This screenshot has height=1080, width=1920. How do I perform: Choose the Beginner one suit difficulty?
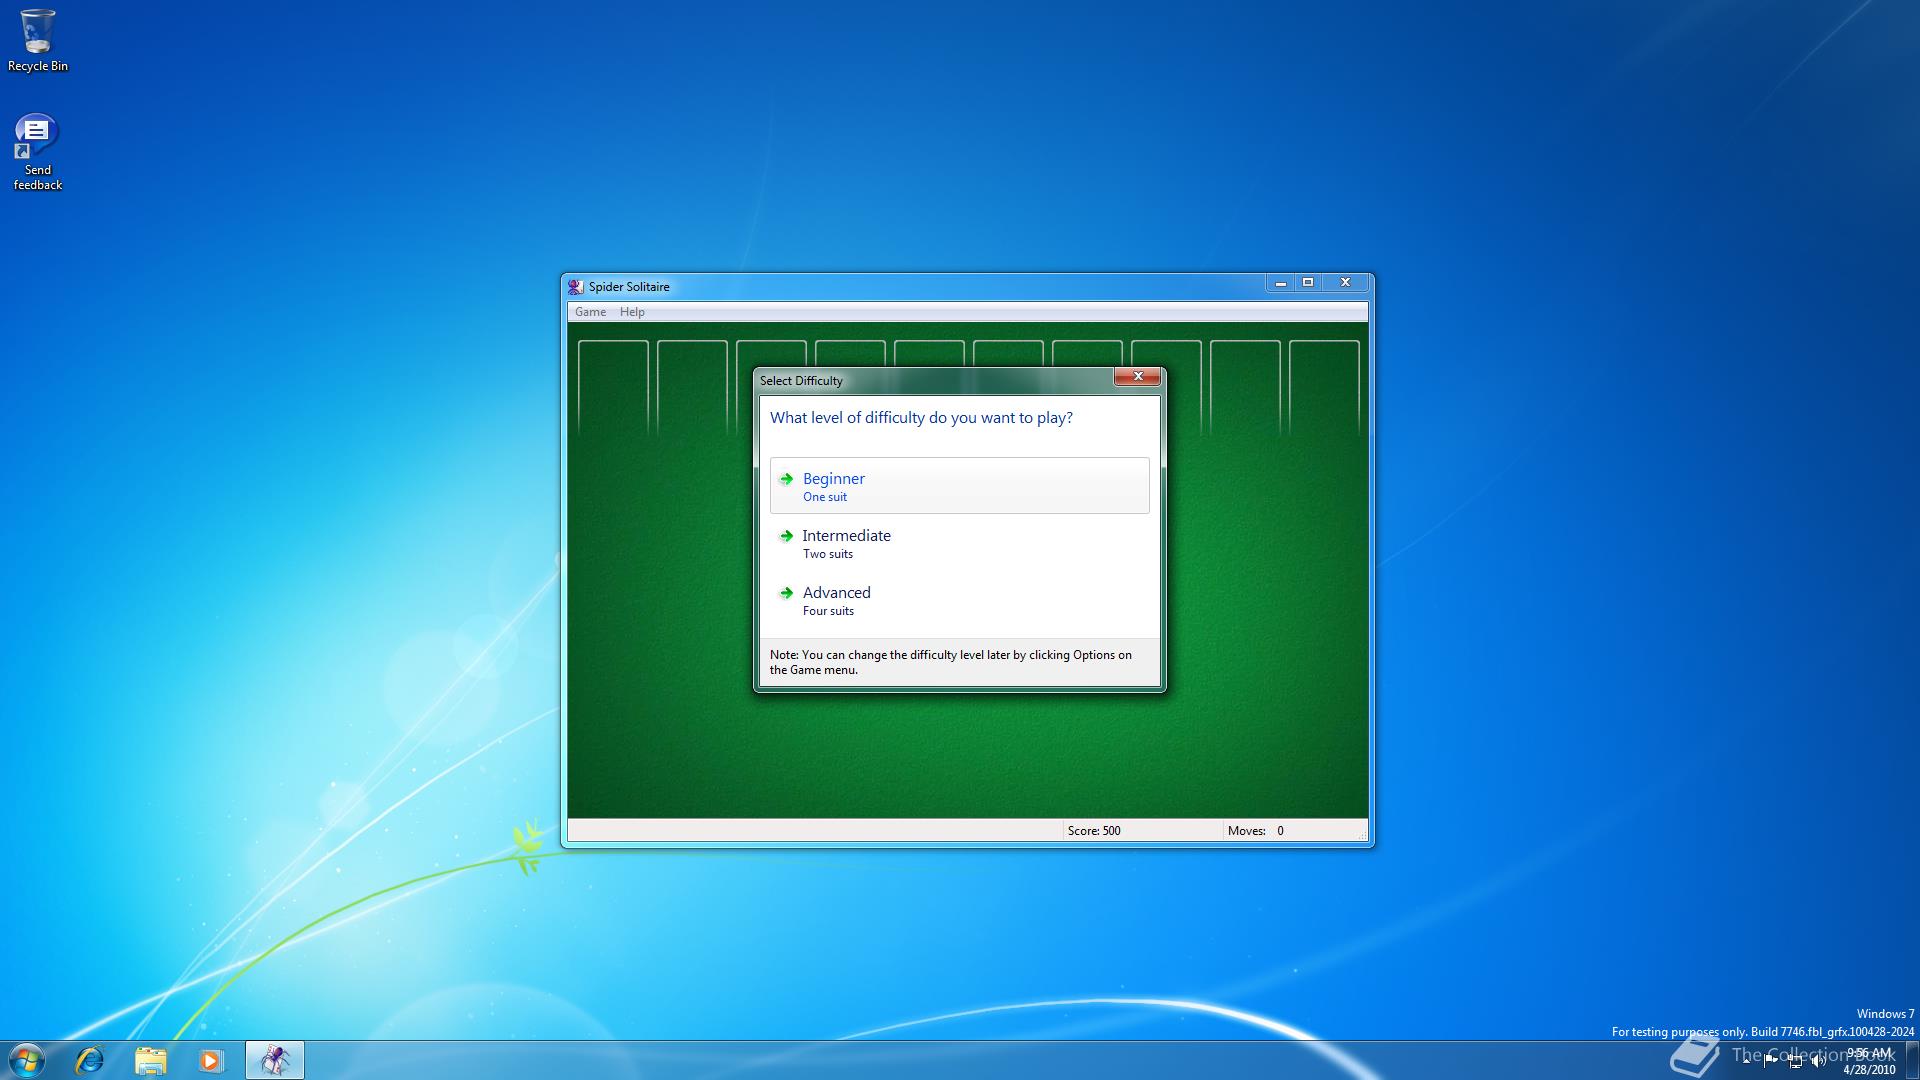click(x=959, y=486)
